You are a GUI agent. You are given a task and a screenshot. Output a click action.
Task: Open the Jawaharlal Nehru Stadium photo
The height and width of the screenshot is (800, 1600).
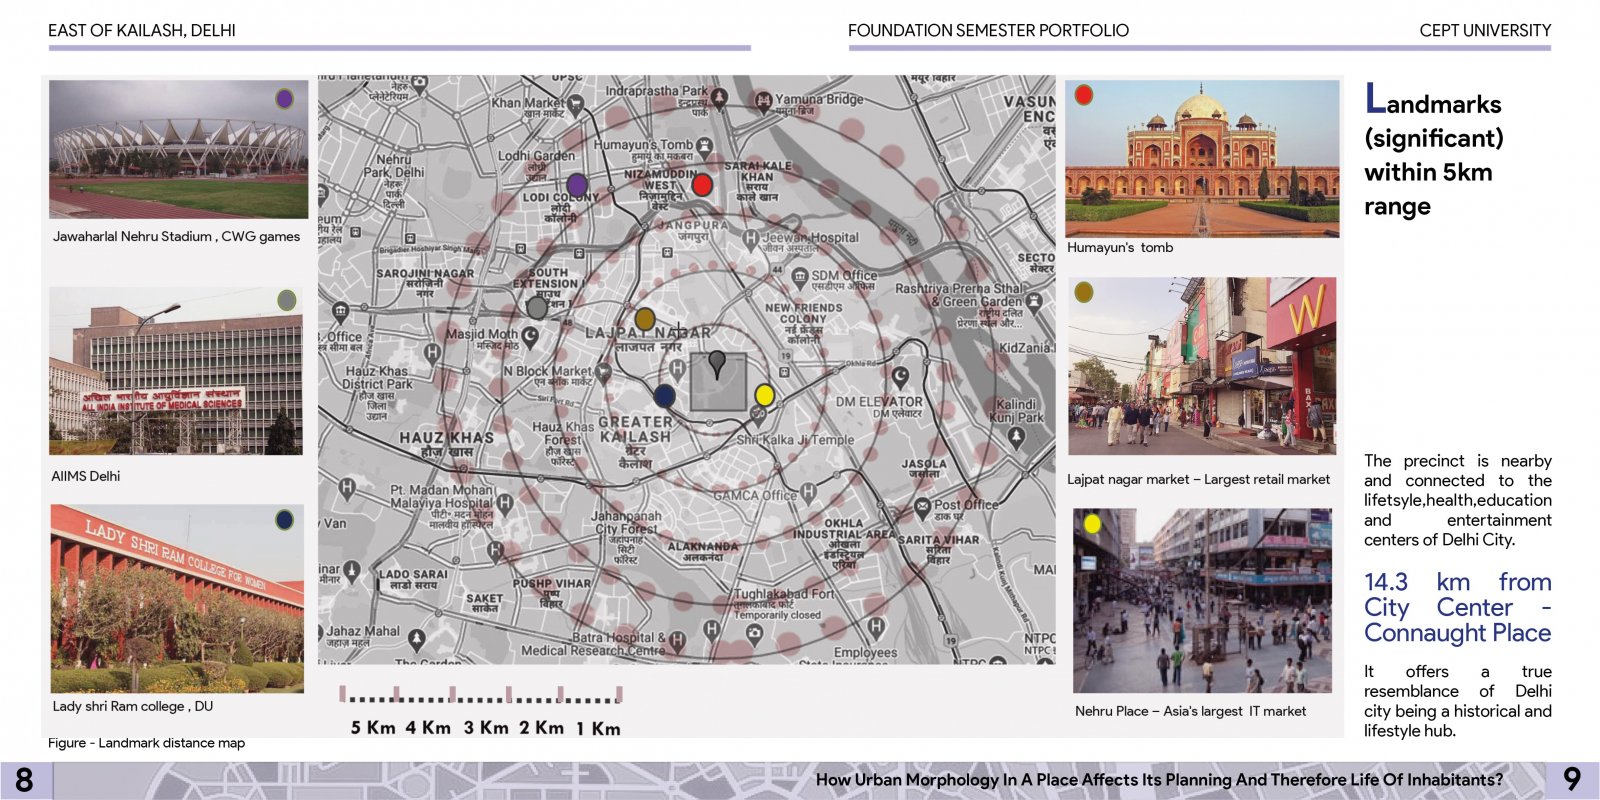[179, 149]
